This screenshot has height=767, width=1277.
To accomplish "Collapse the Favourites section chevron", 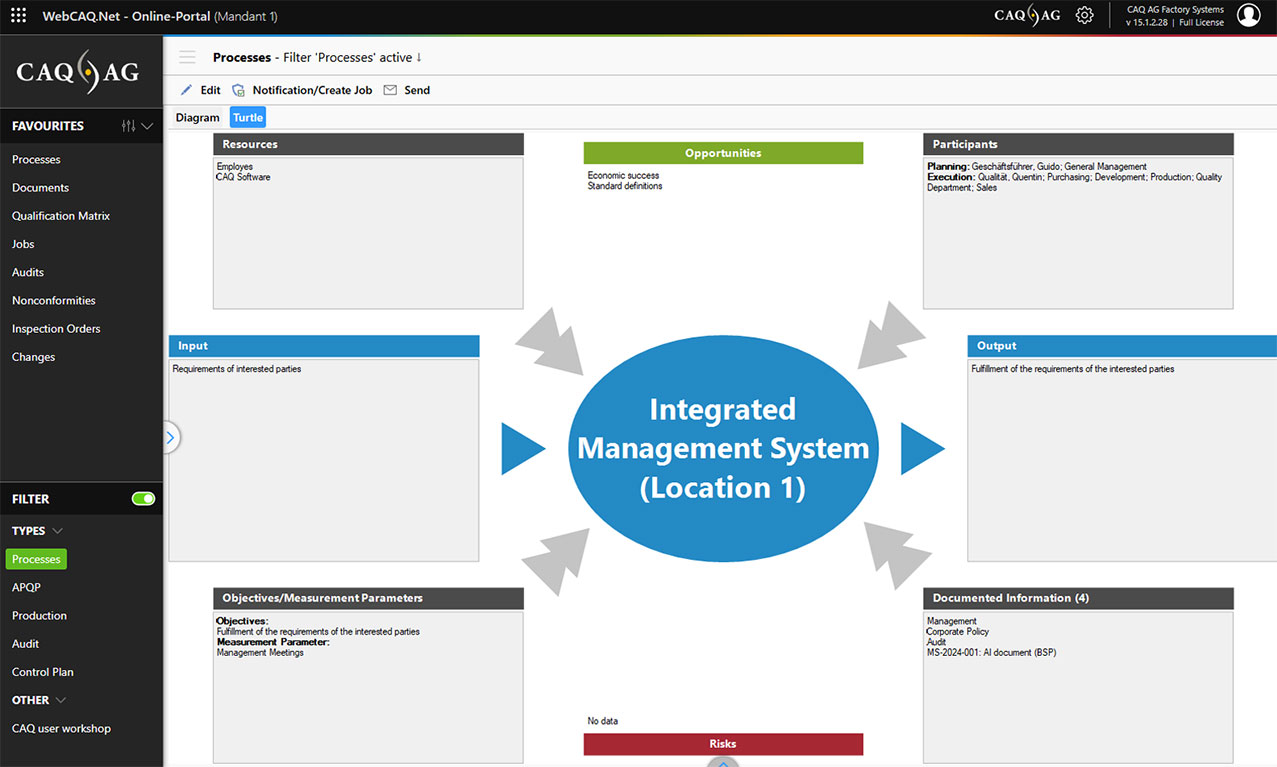I will tap(148, 126).
